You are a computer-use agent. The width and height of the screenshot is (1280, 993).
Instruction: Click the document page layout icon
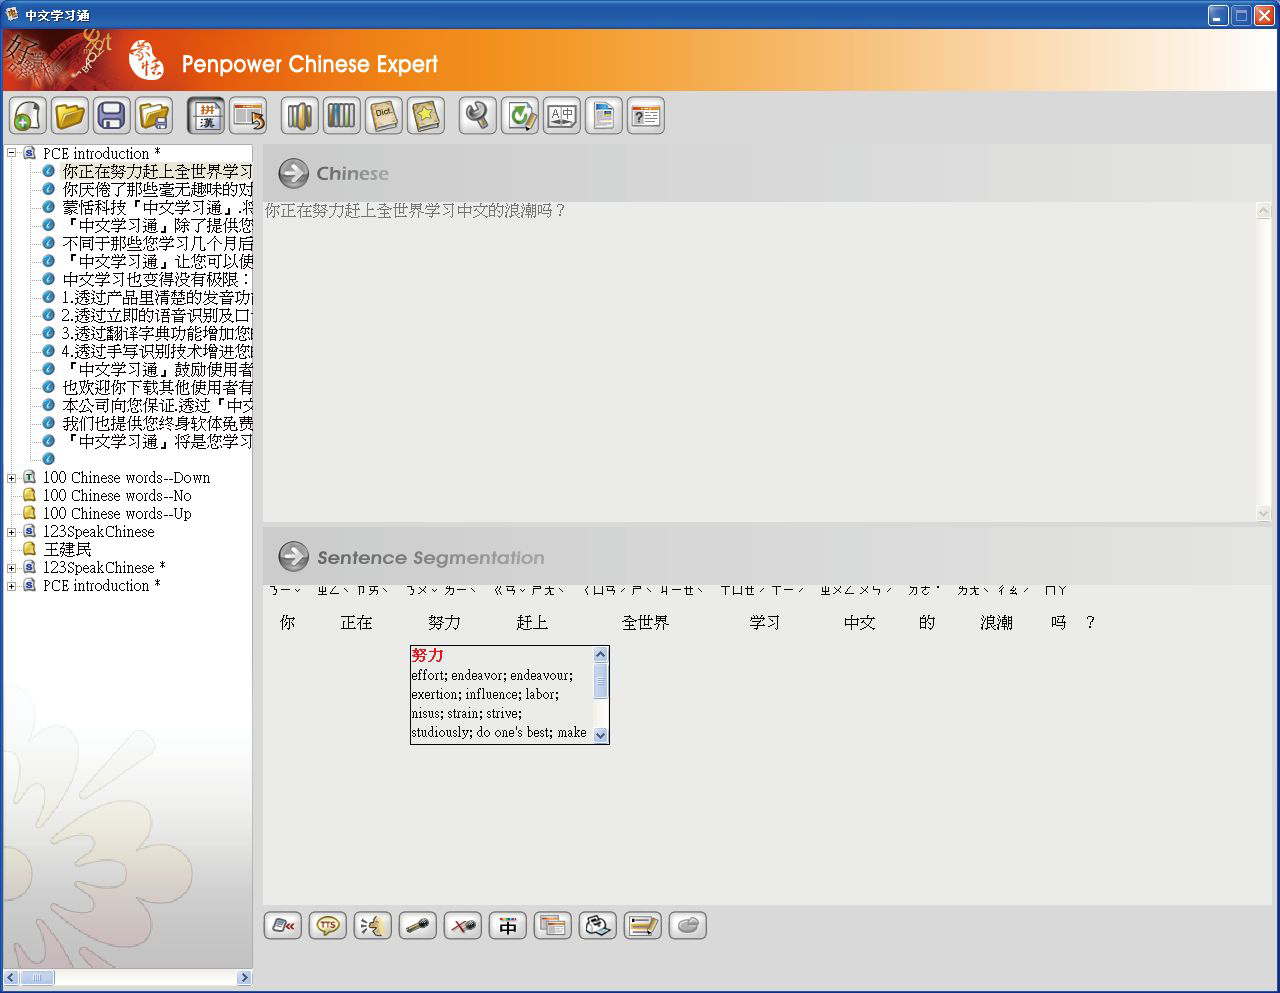tap(604, 116)
